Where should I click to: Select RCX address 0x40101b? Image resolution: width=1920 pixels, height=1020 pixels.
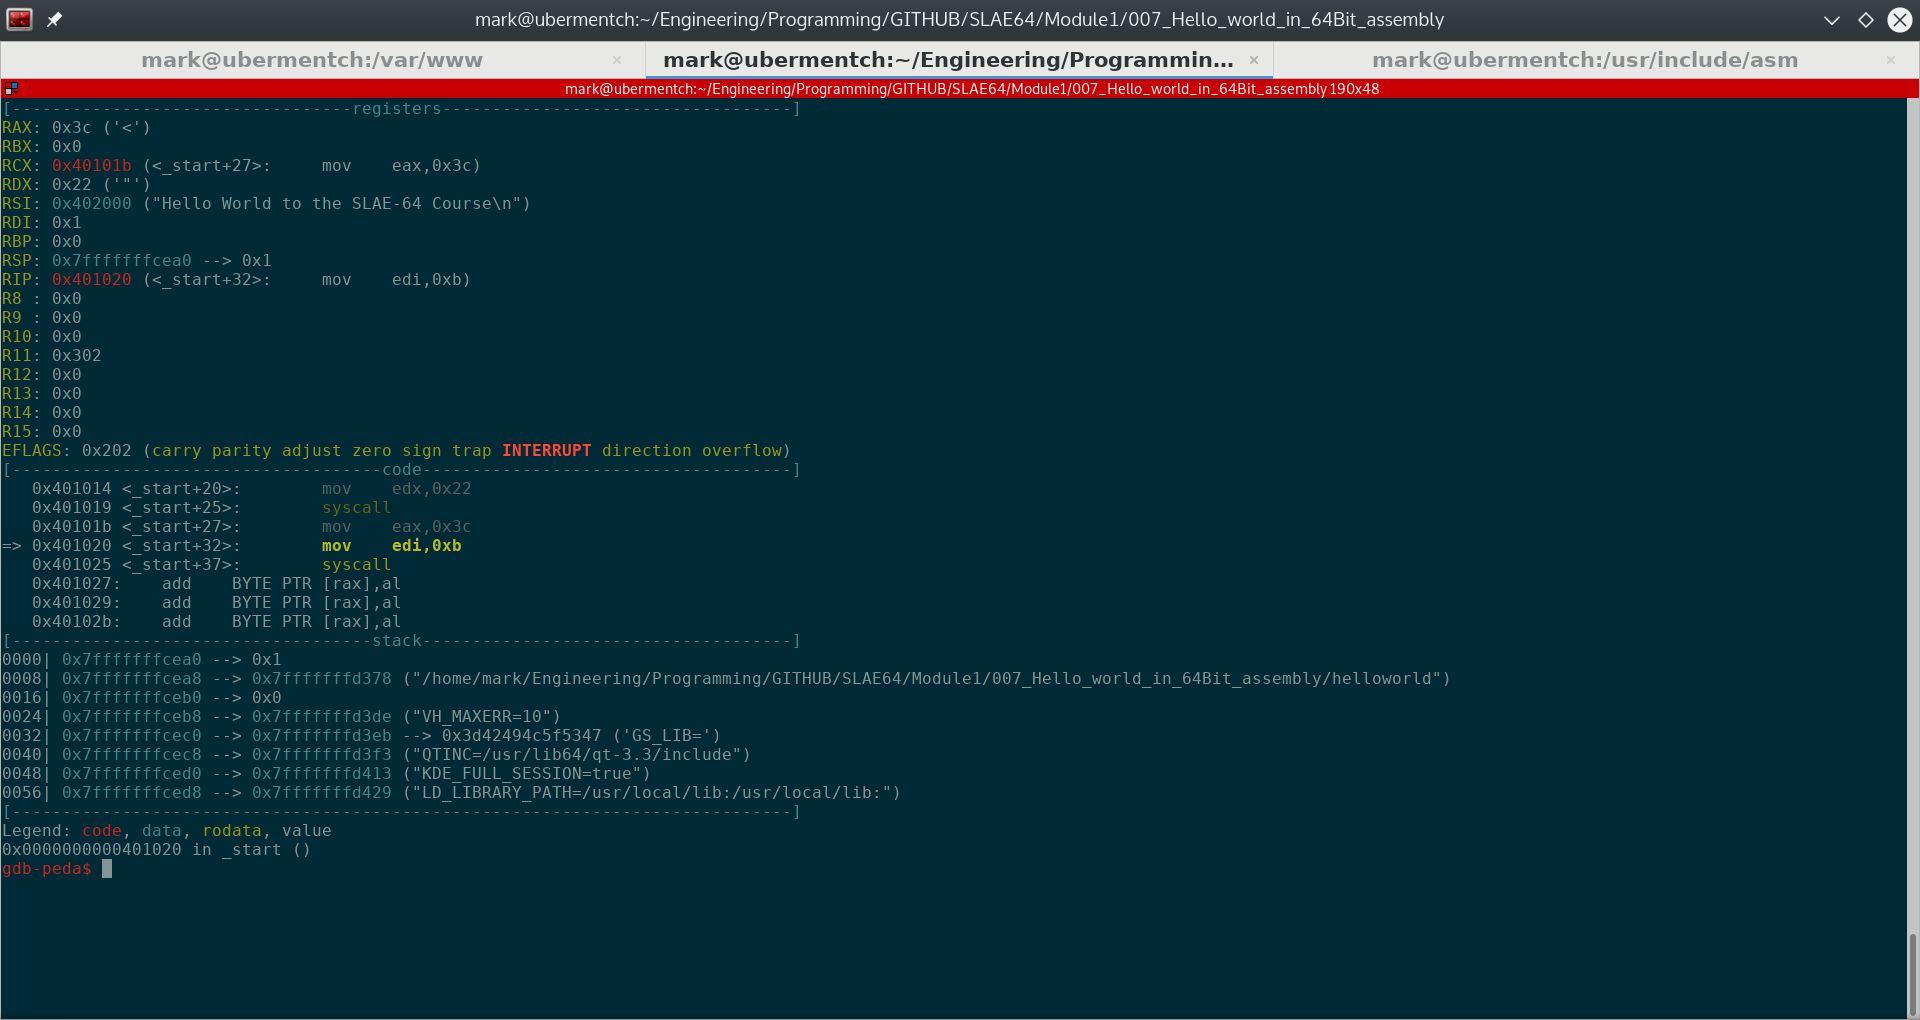click(x=92, y=166)
